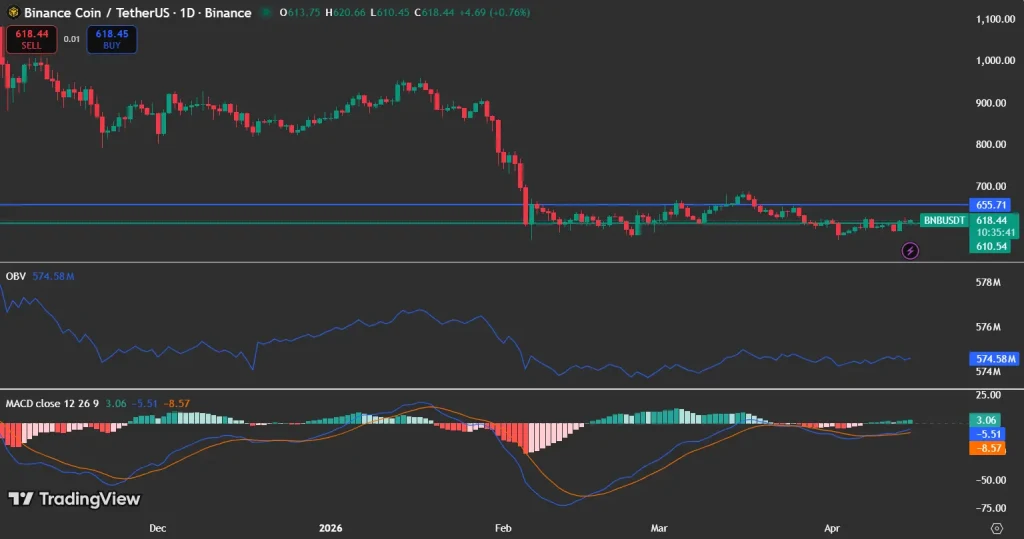Click the 900.00 price scale label
The image size is (1024, 539).
[991, 103]
